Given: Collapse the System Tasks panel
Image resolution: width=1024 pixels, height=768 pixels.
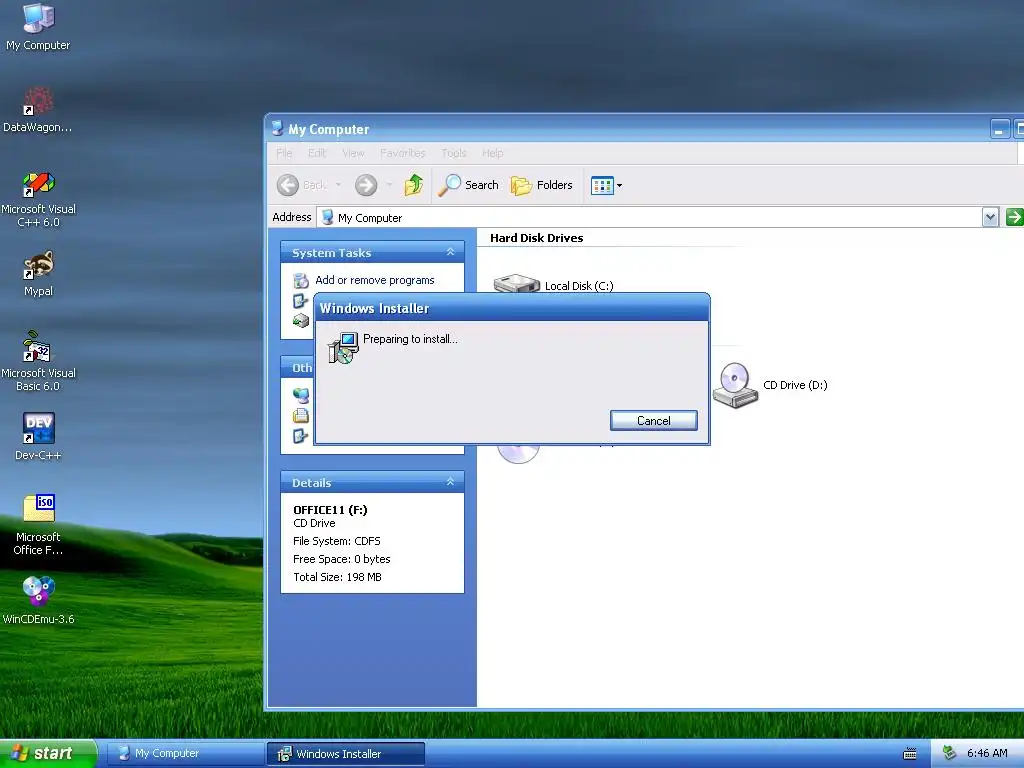Looking at the screenshot, I should click(x=450, y=252).
